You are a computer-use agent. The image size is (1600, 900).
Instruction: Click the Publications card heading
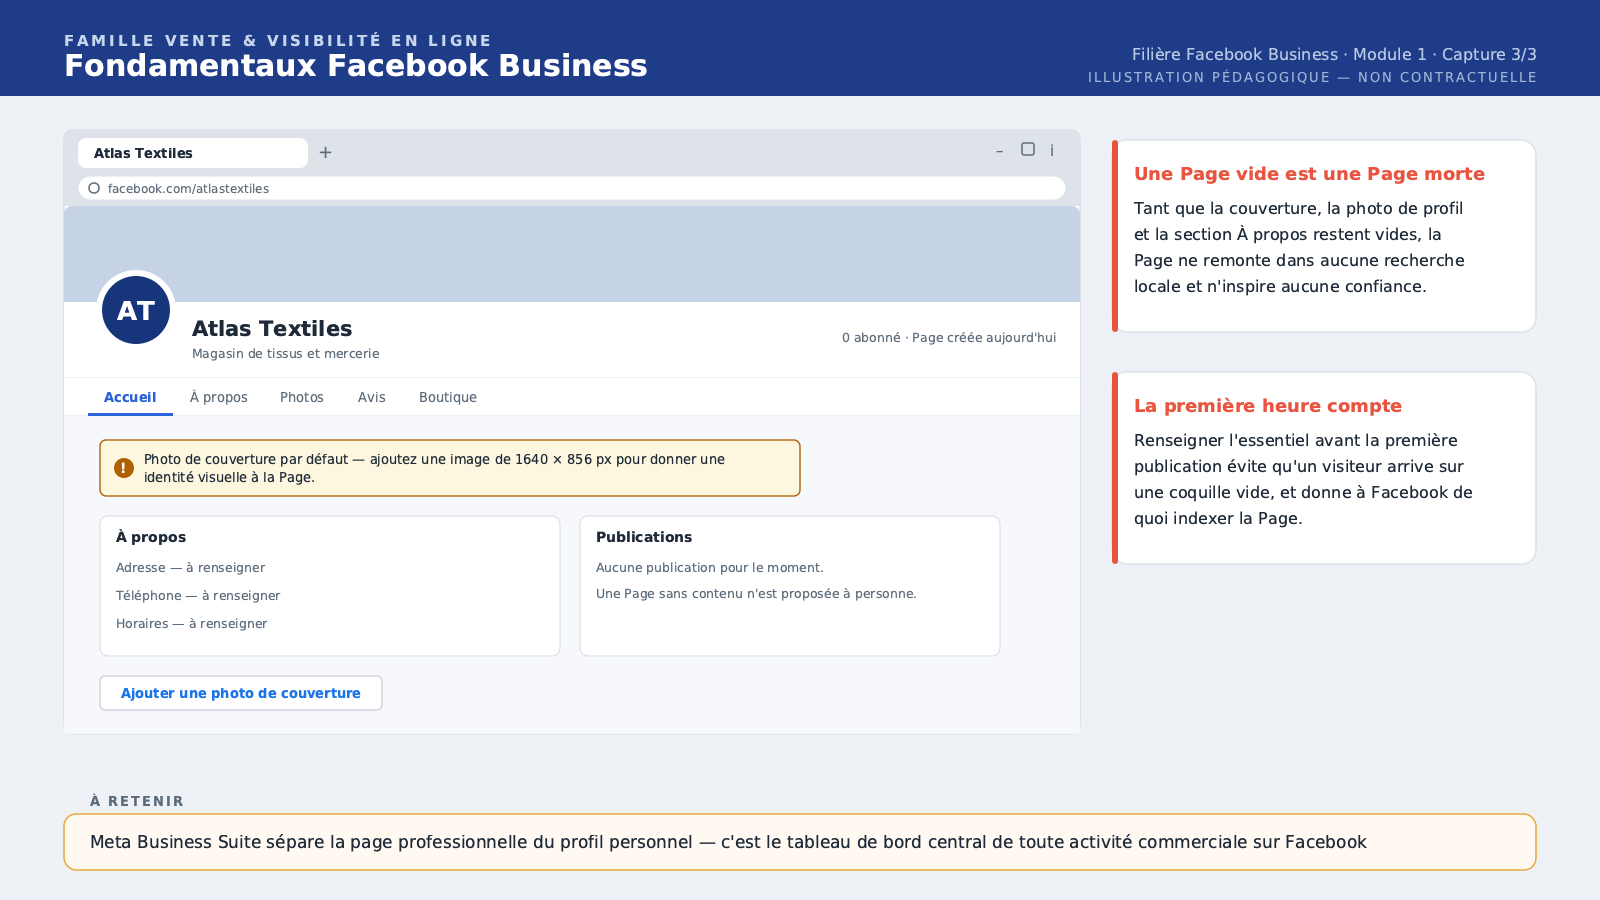coord(644,537)
